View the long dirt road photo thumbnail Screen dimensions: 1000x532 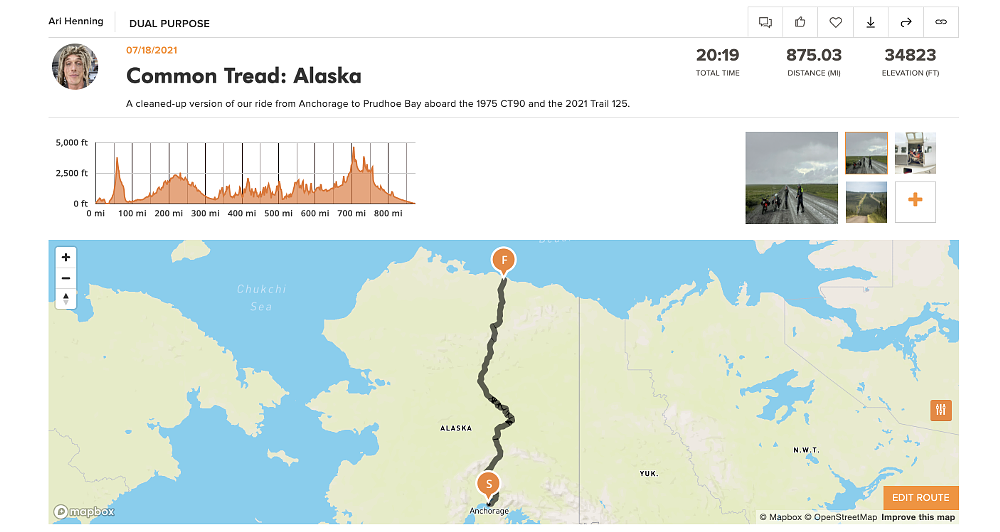point(866,201)
